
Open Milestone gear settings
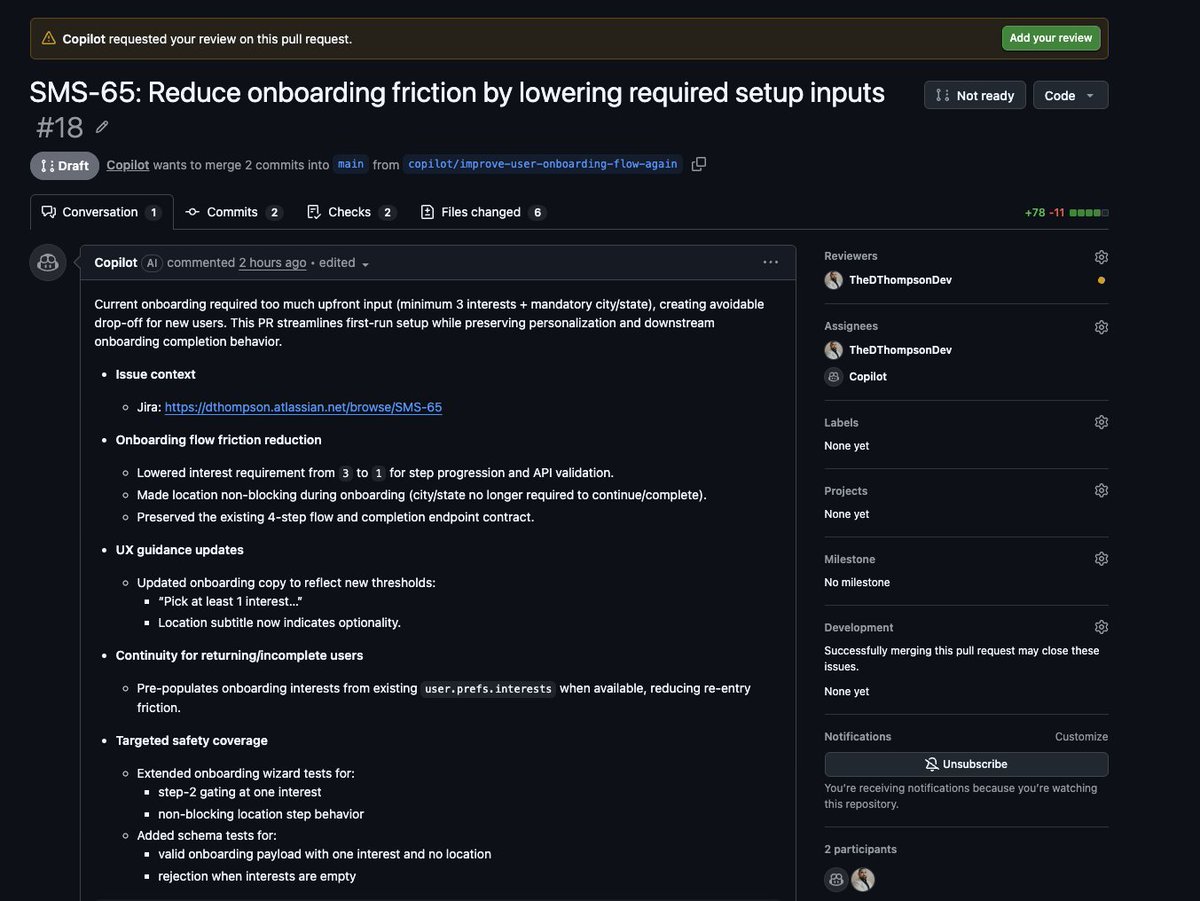click(1101, 559)
